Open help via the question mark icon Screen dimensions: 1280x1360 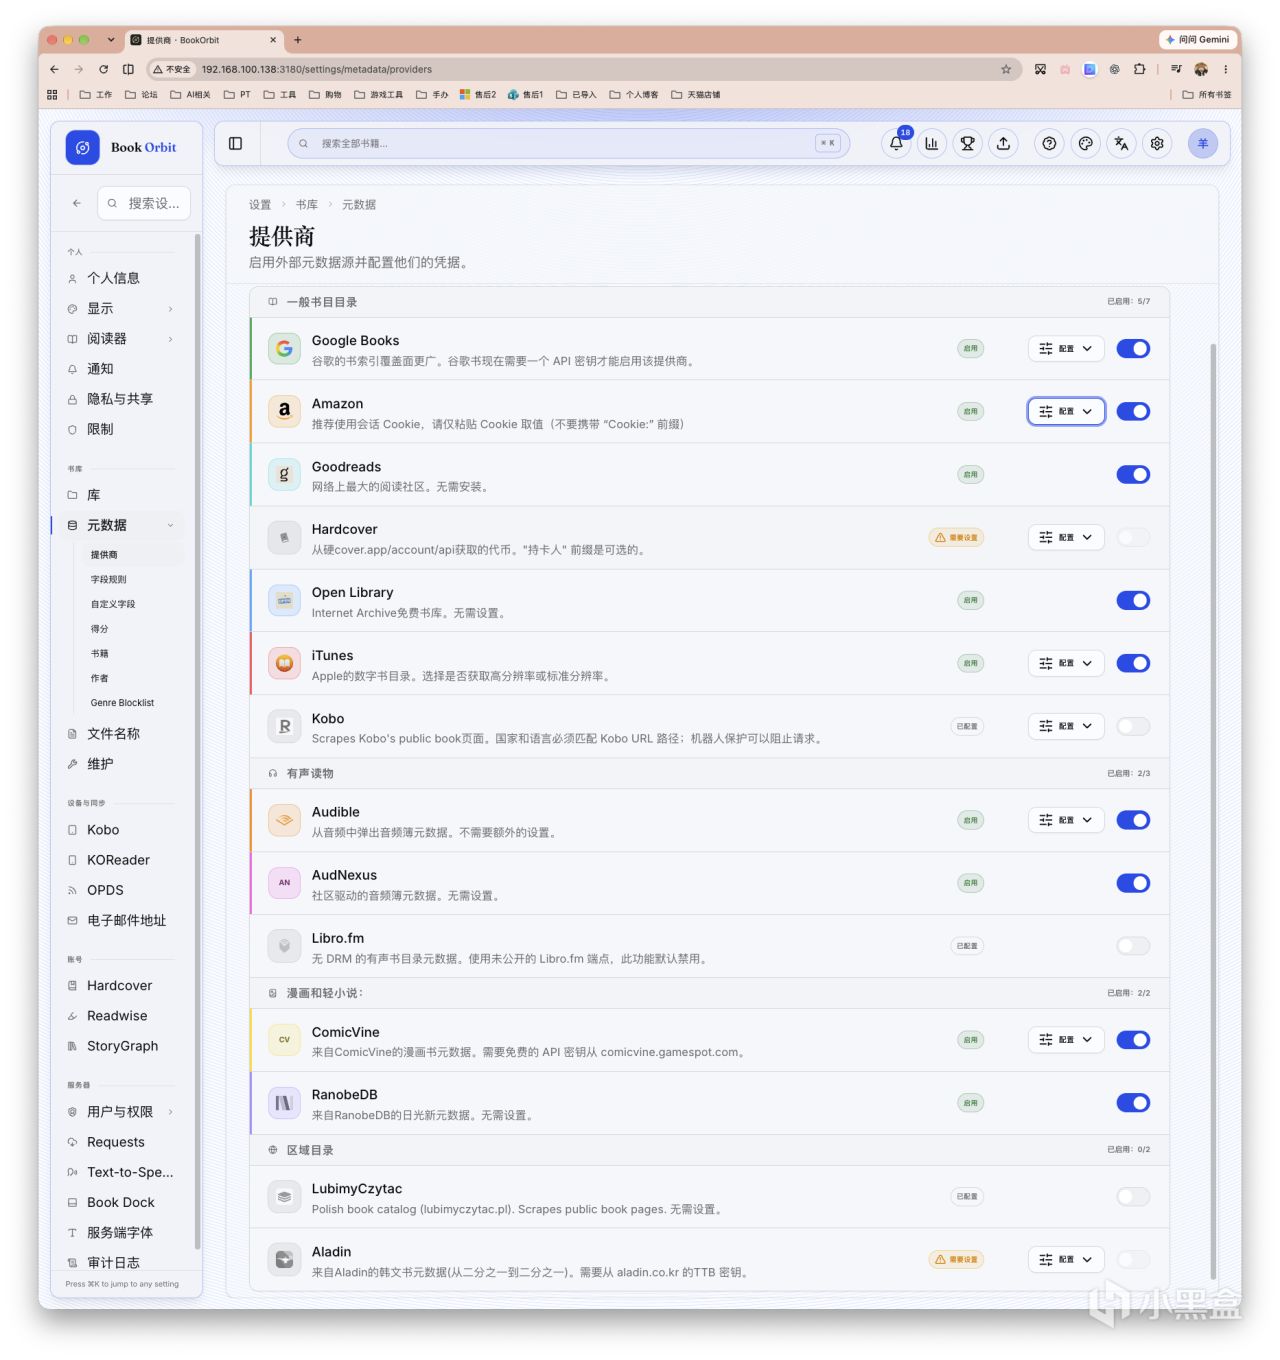pyautogui.click(x=1049, y=144)
